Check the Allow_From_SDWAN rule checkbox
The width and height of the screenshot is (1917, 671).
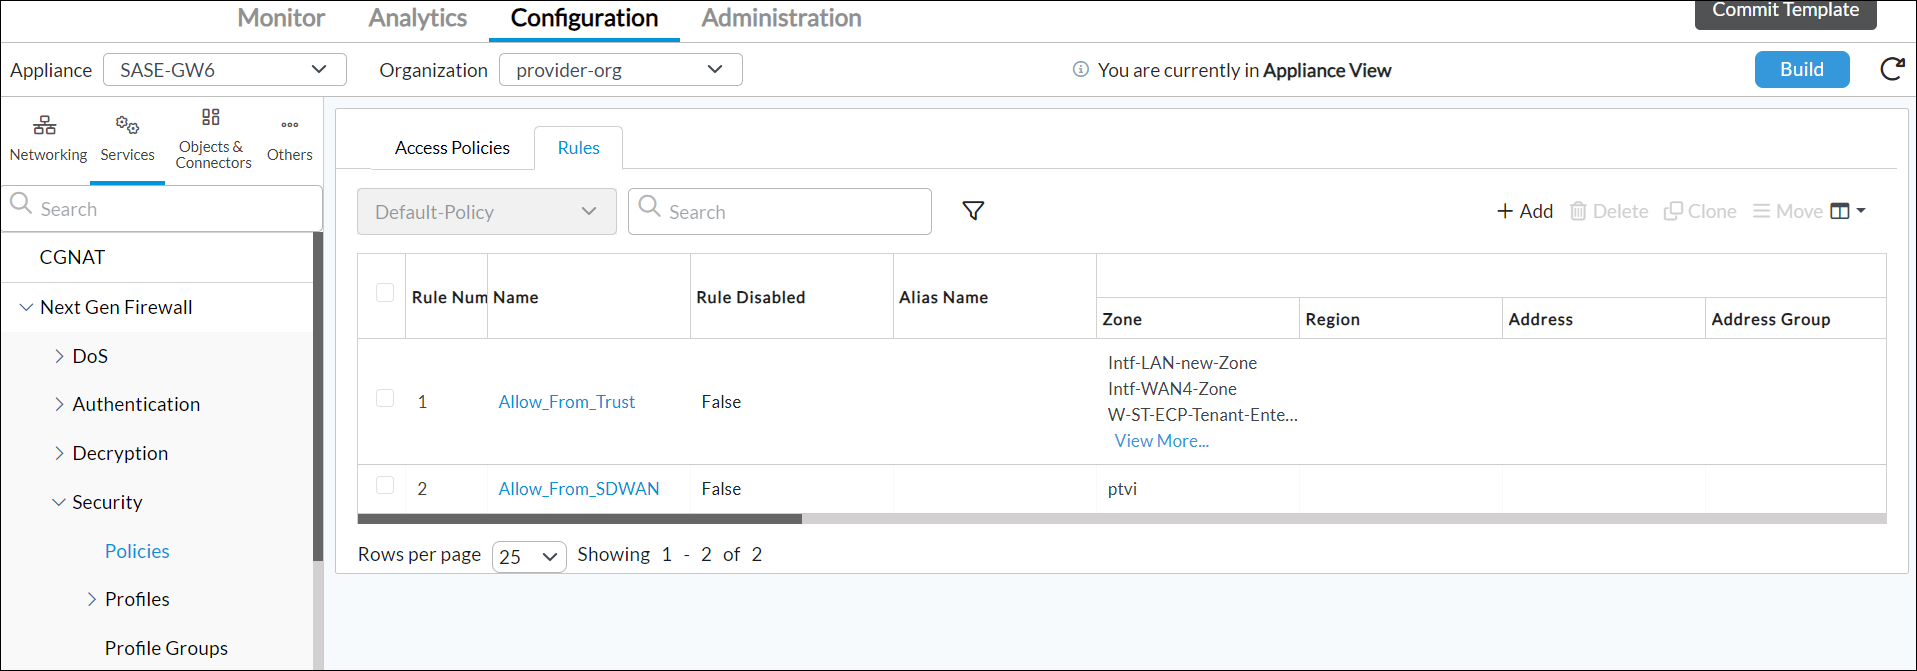tap(385, 485)
